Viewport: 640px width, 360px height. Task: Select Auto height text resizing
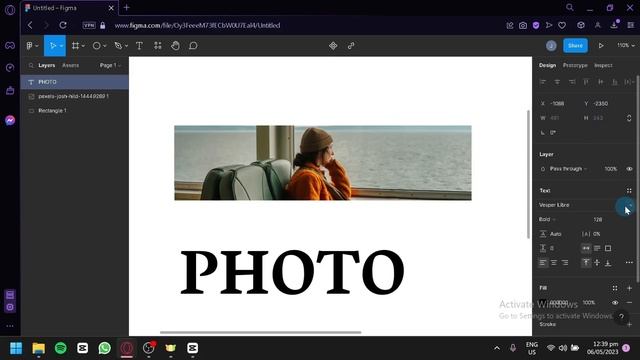tap(597, 248)
